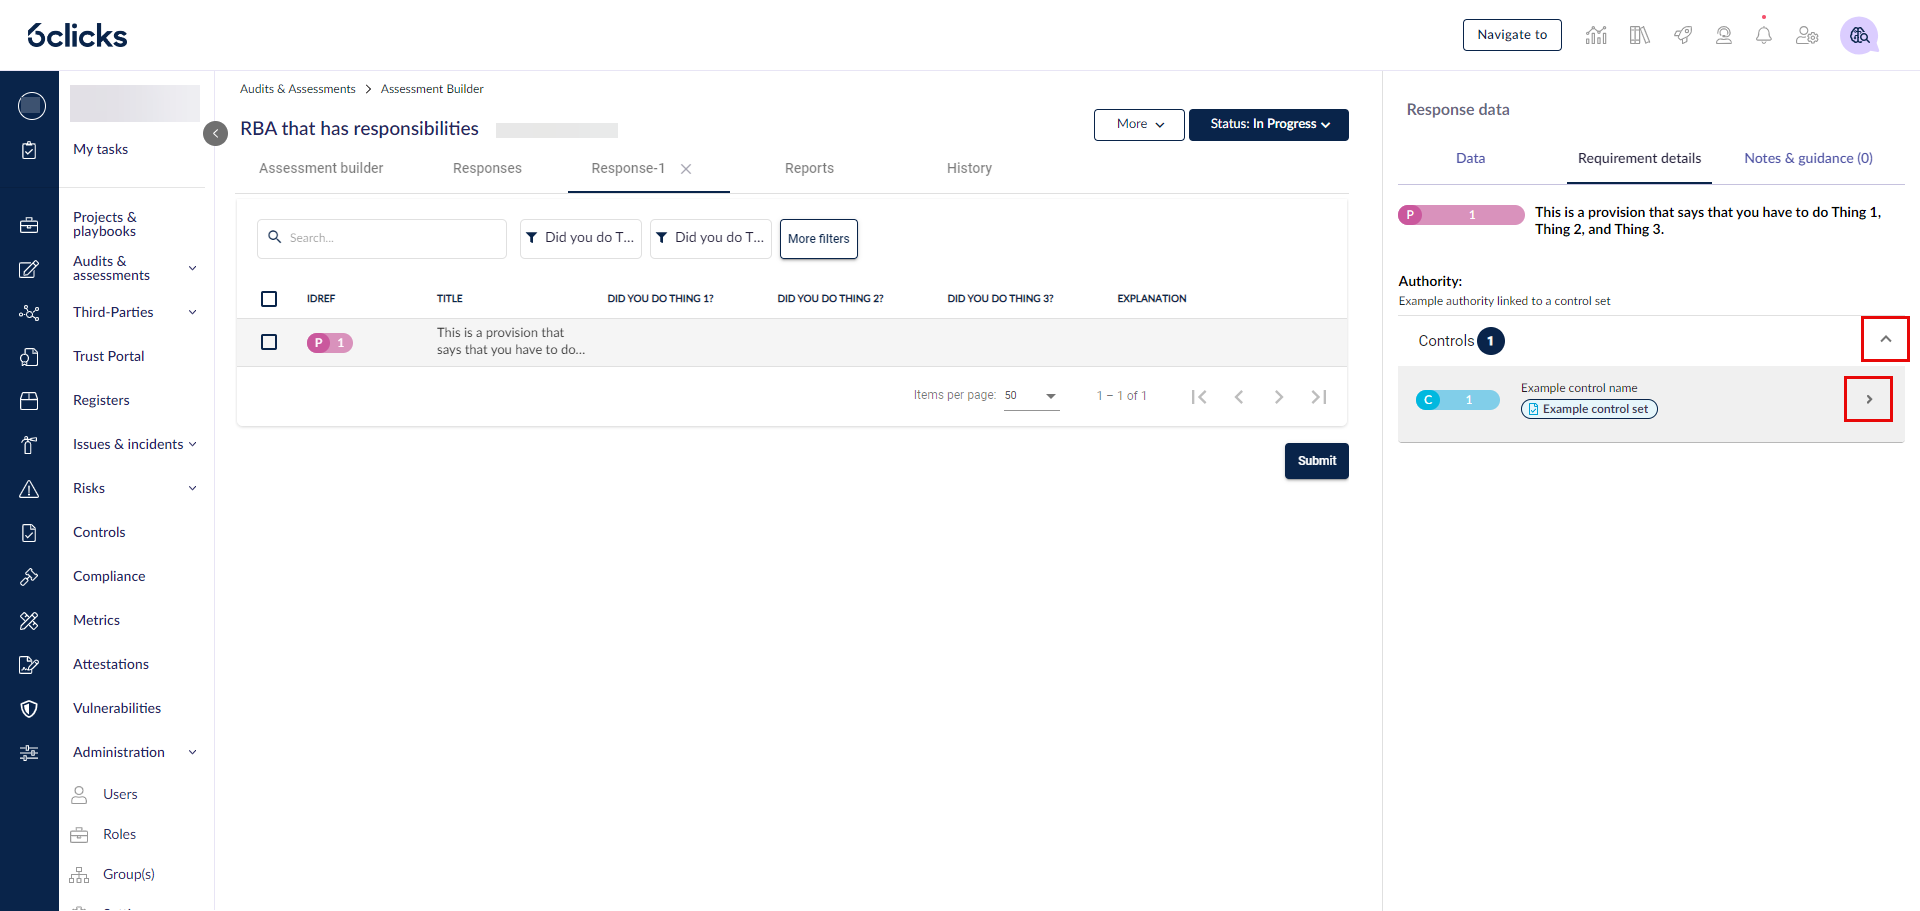Open the user settings icon in header
The width and height of the screenshot is (1920, 911).
coord(1806,36)
